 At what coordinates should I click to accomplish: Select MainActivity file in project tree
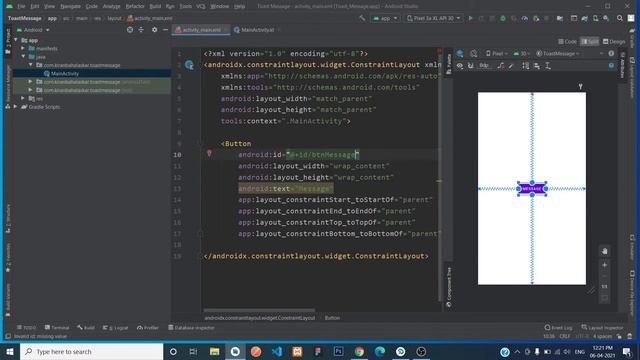coord(65,73)
